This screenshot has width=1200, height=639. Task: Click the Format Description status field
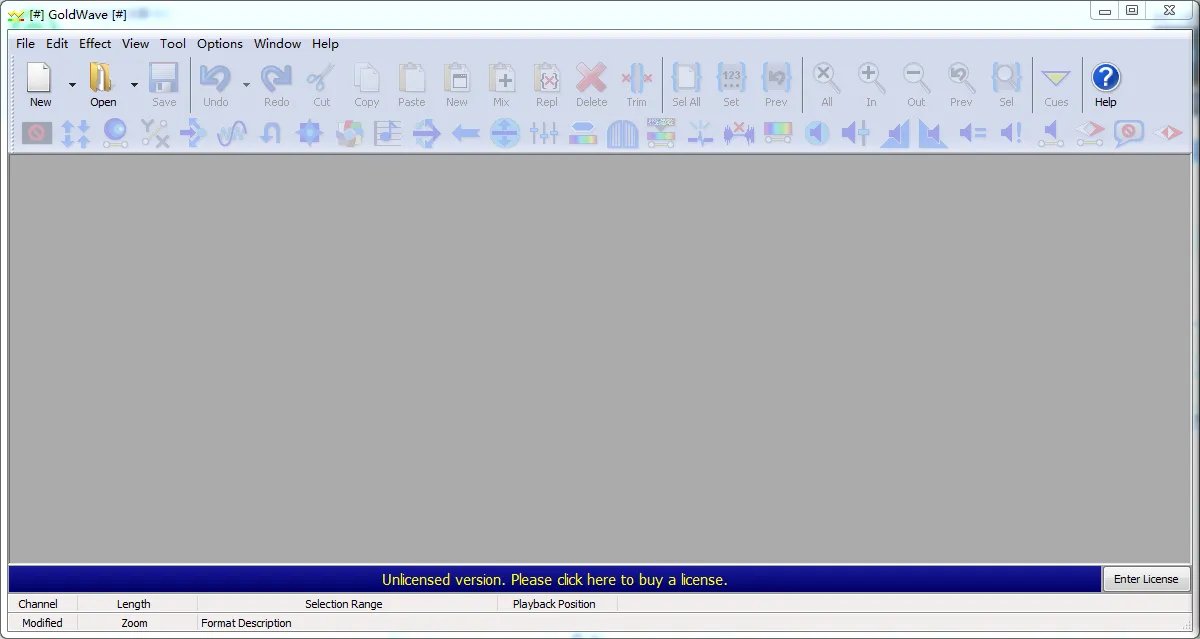pos(246,623)
